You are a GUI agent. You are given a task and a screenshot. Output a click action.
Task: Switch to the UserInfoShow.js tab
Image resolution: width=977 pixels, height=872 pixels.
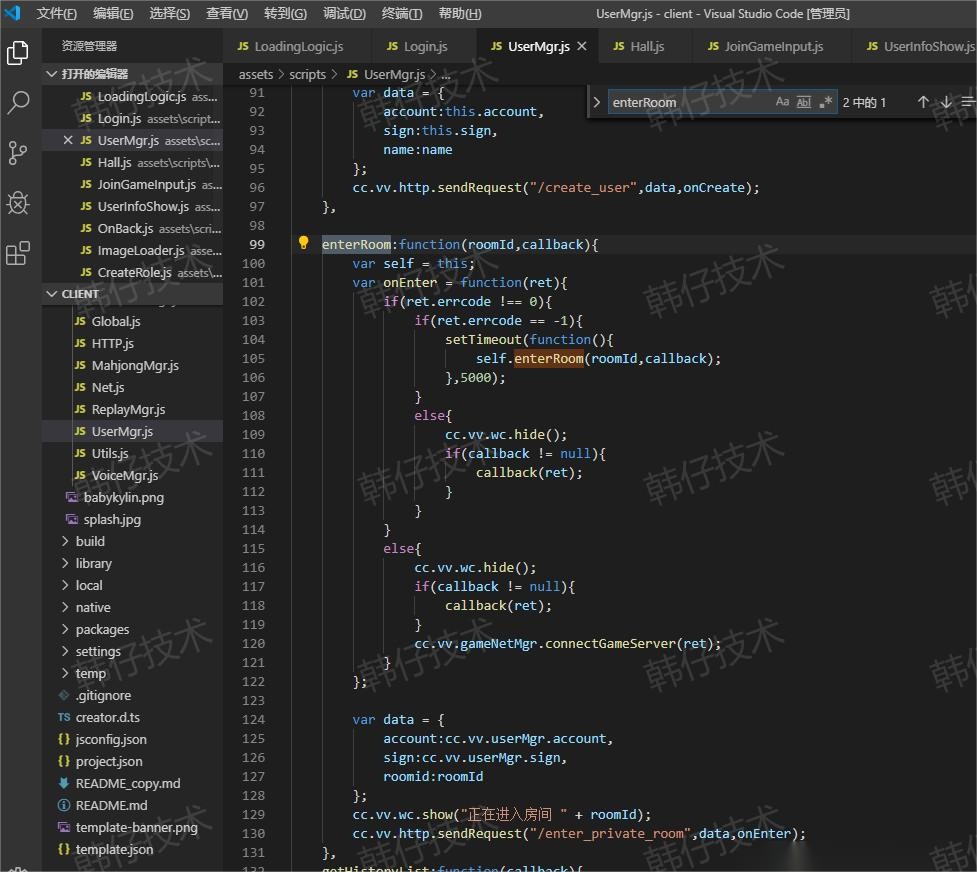click(x=915, y=46)
